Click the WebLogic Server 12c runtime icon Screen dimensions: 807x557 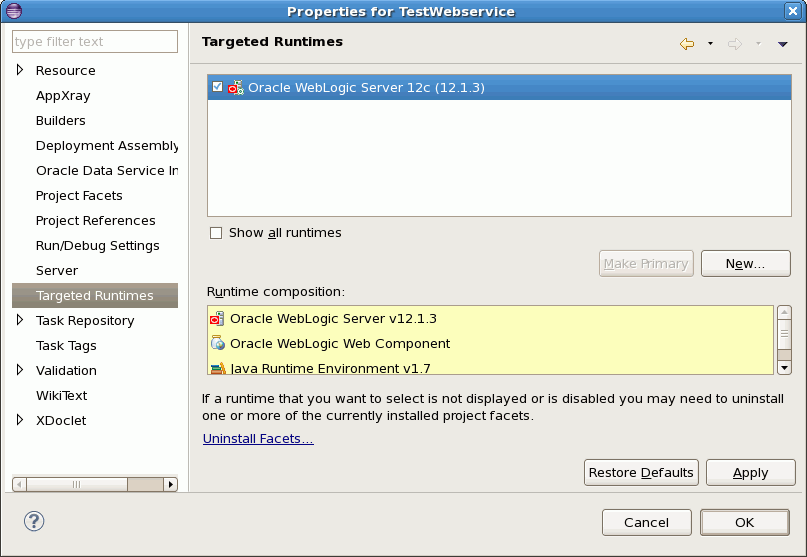pyautogui.click(x=236, y=88)
